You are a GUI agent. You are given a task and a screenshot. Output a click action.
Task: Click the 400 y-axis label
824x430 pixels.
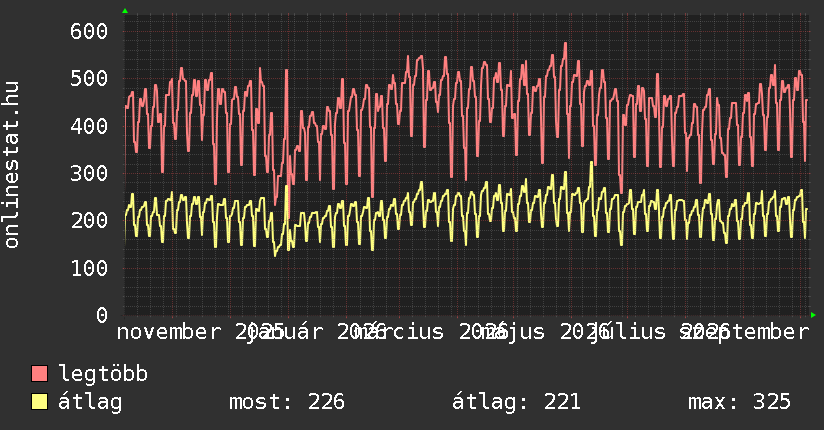tap(89, 126)
